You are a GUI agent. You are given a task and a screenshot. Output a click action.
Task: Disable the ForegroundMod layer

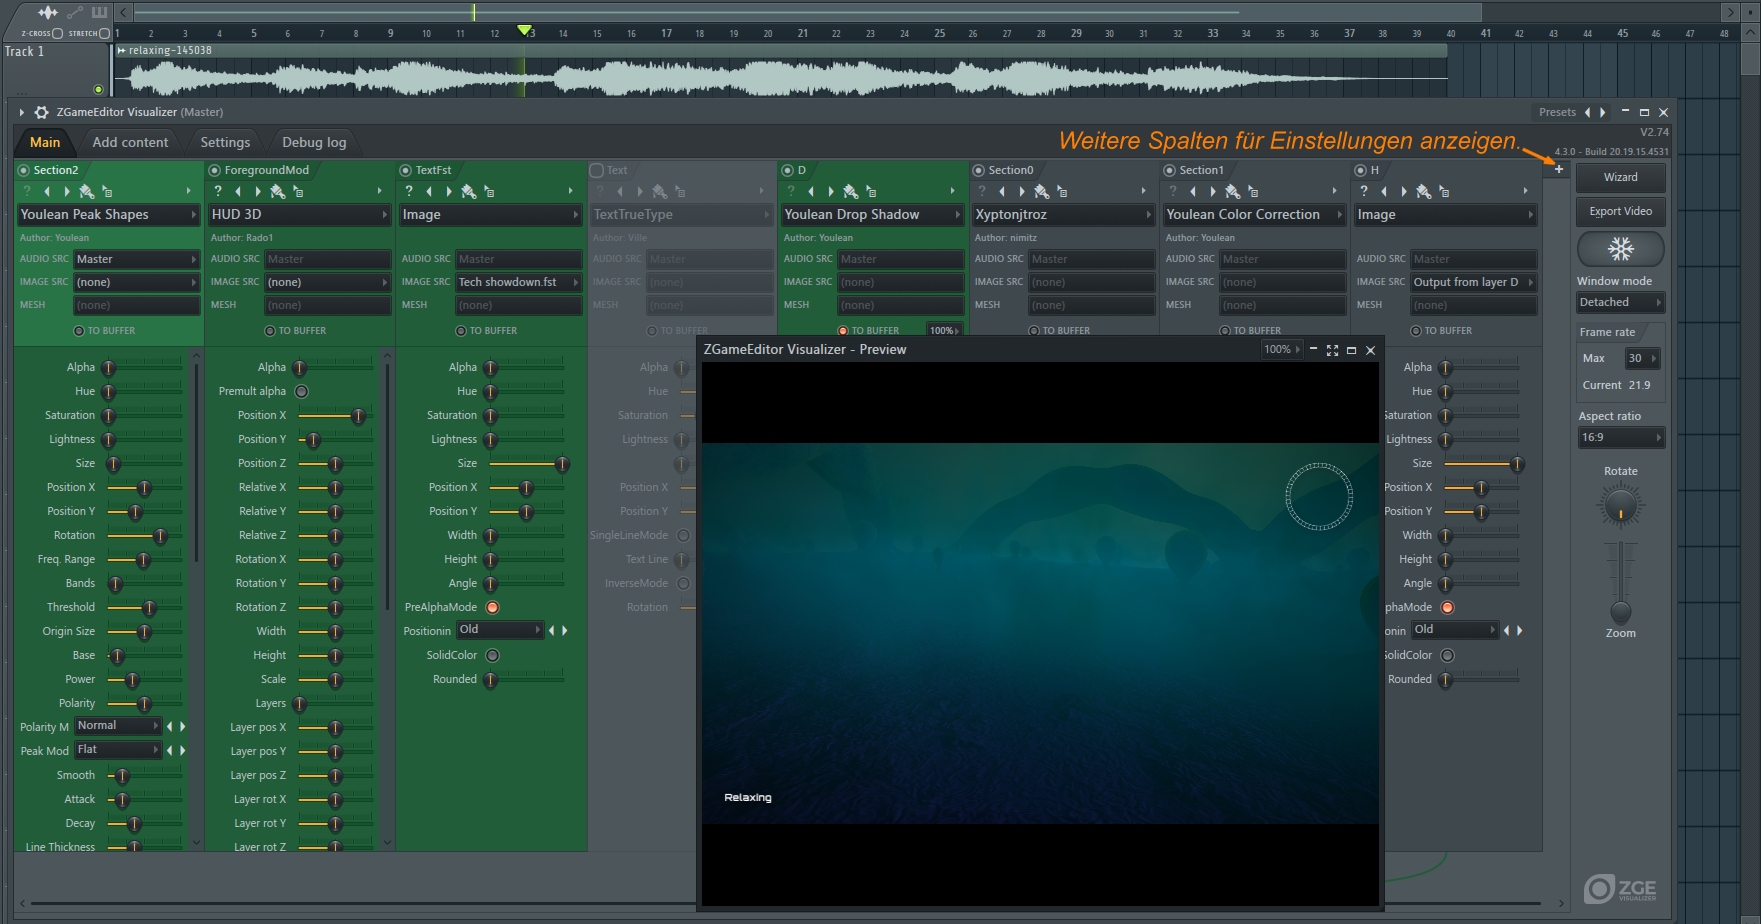pos(214,170)
